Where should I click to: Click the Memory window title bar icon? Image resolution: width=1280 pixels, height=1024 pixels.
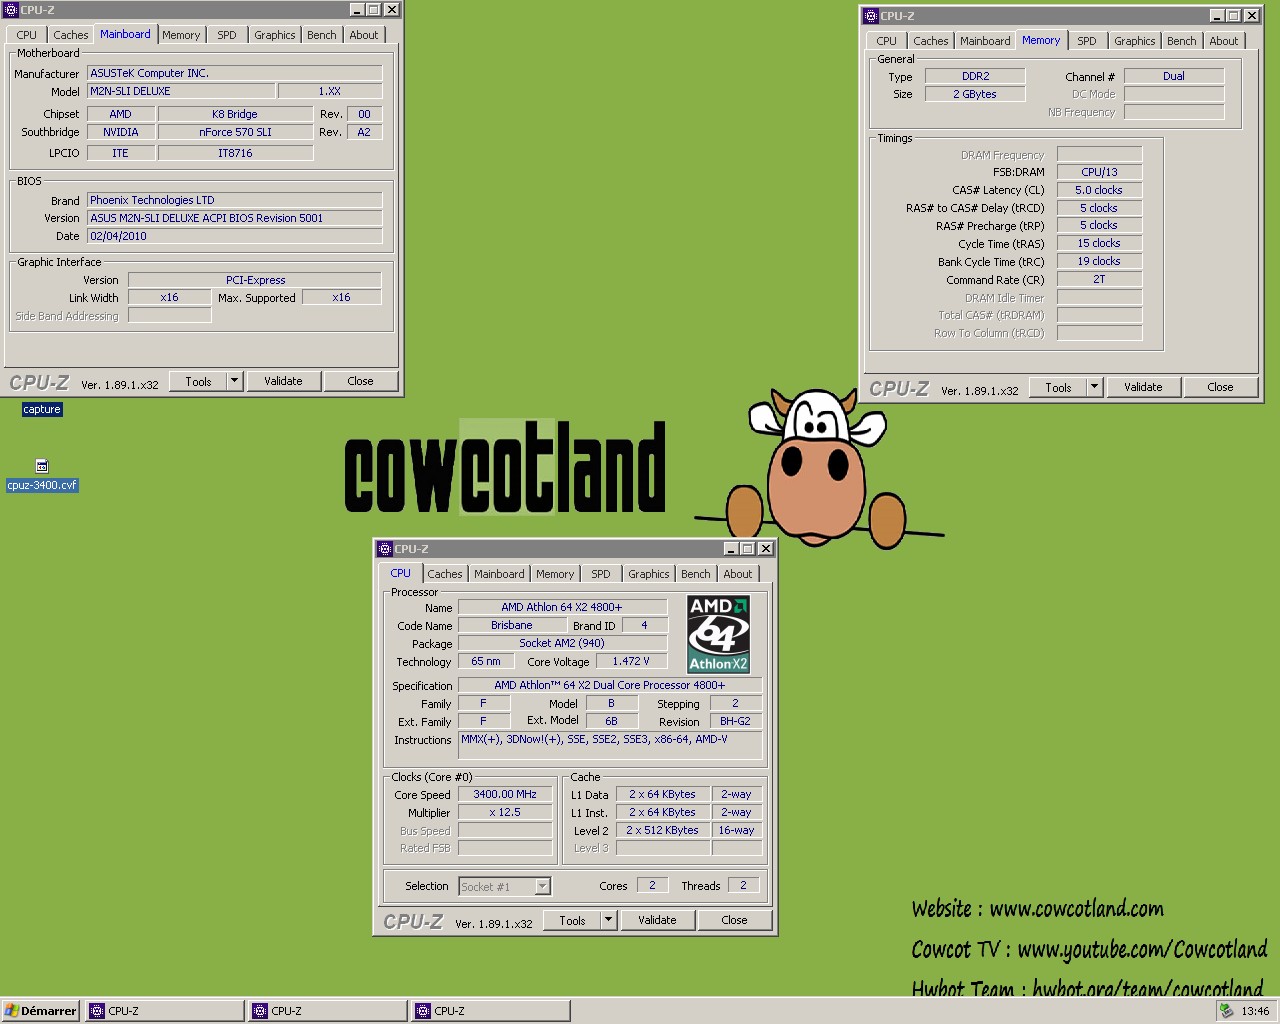871,16
